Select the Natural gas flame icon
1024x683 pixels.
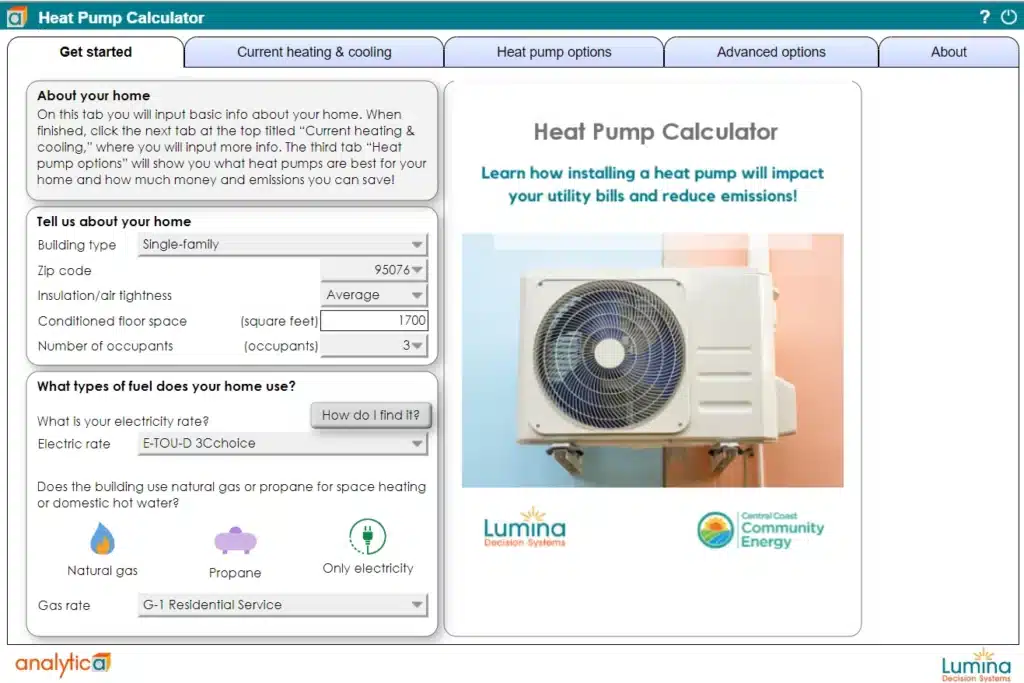[102, 540]
